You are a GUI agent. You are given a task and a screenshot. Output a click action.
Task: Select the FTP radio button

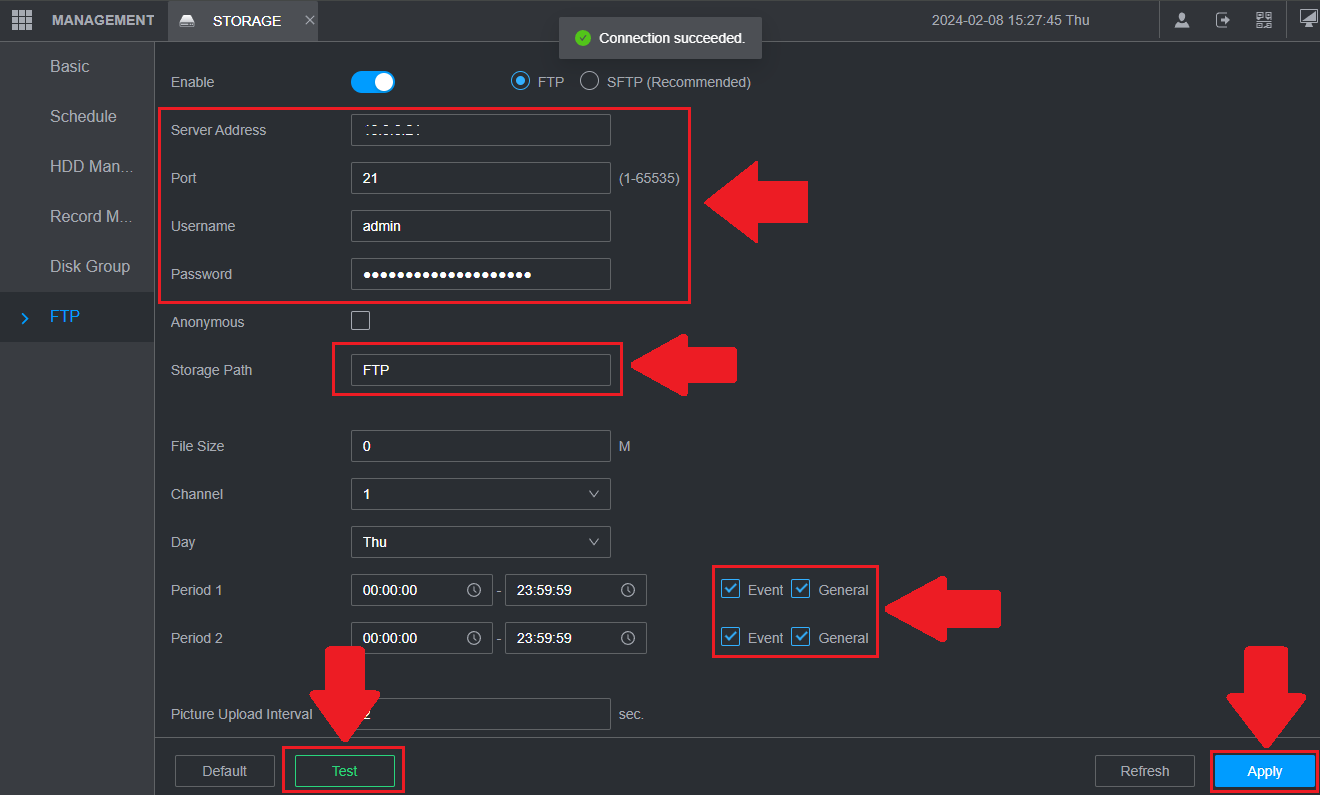pyautogui.click(x=520, y=81)
